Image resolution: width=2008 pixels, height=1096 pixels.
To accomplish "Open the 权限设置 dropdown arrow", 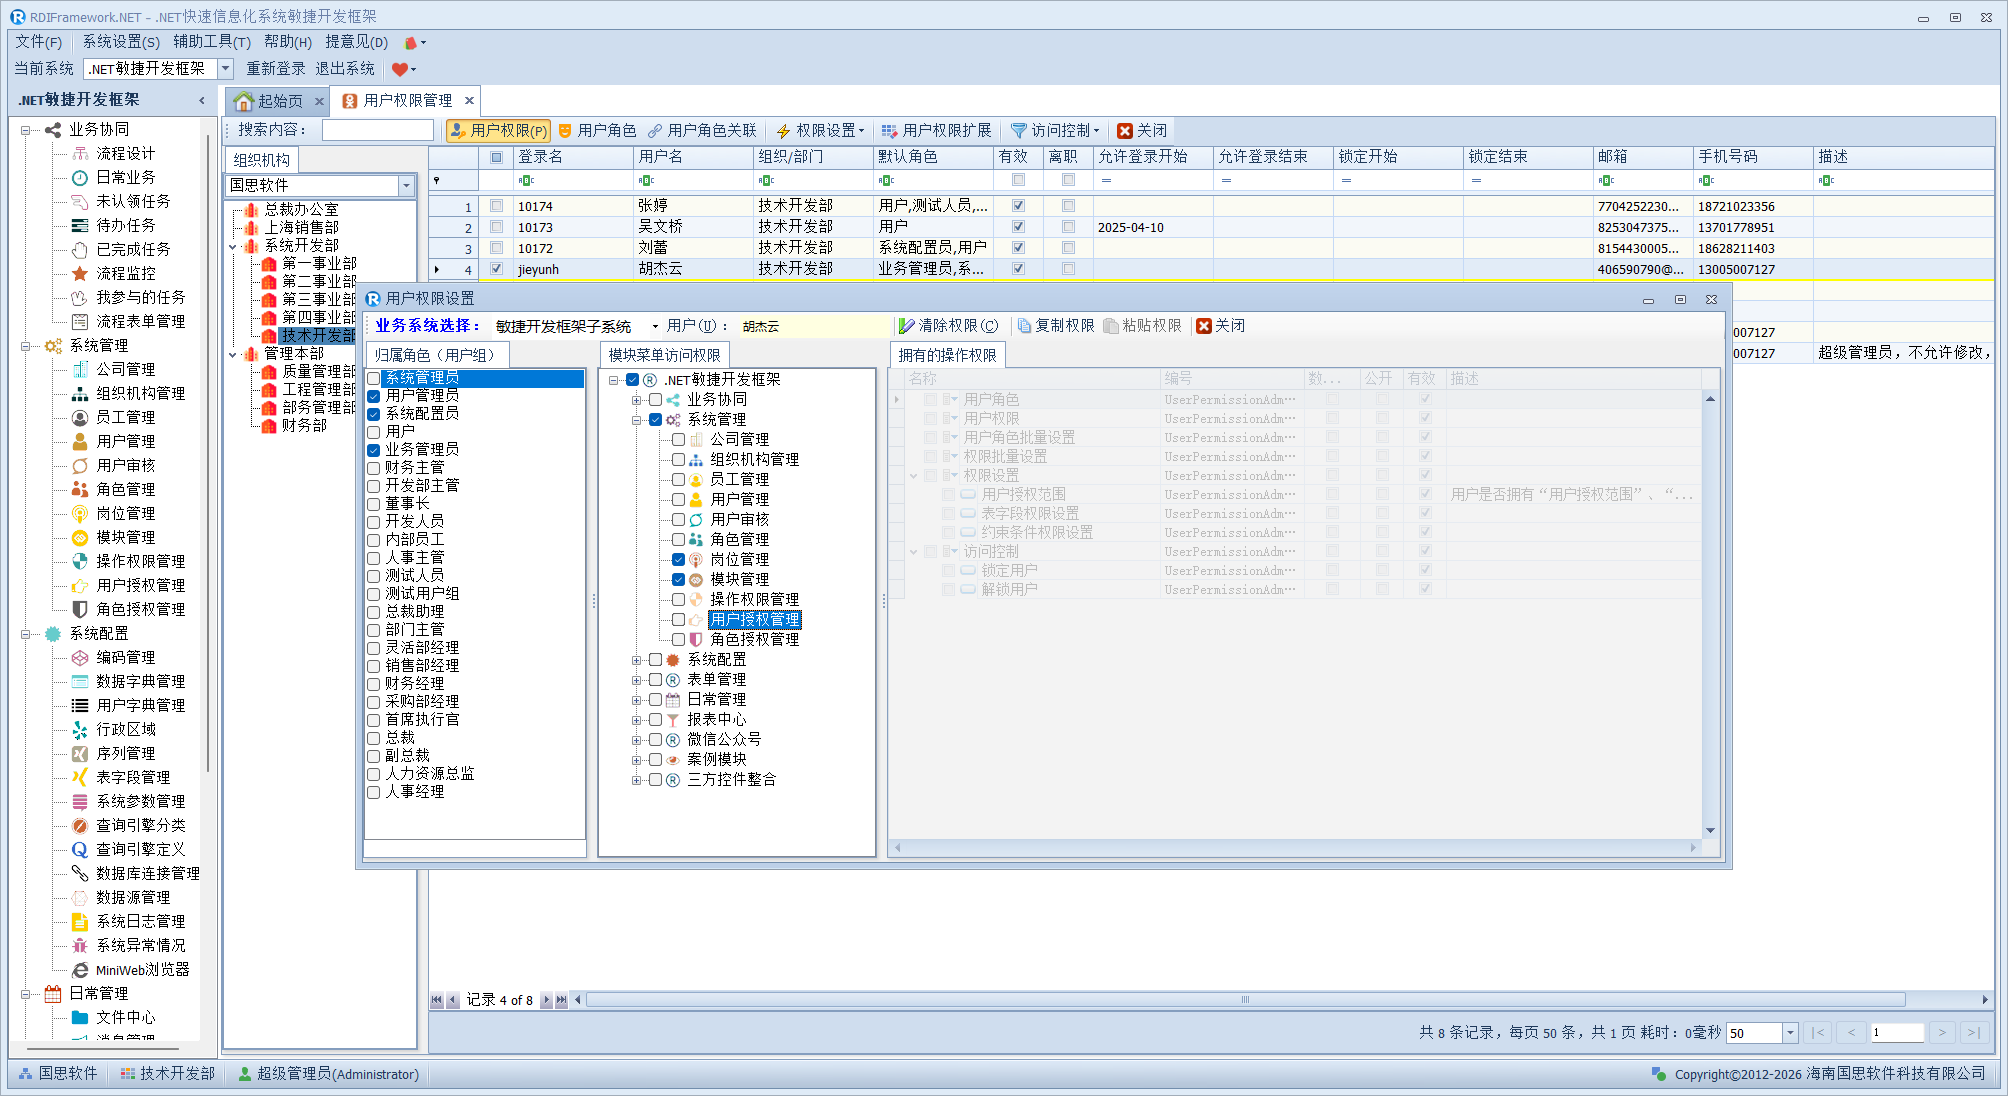I will (862, 131).
